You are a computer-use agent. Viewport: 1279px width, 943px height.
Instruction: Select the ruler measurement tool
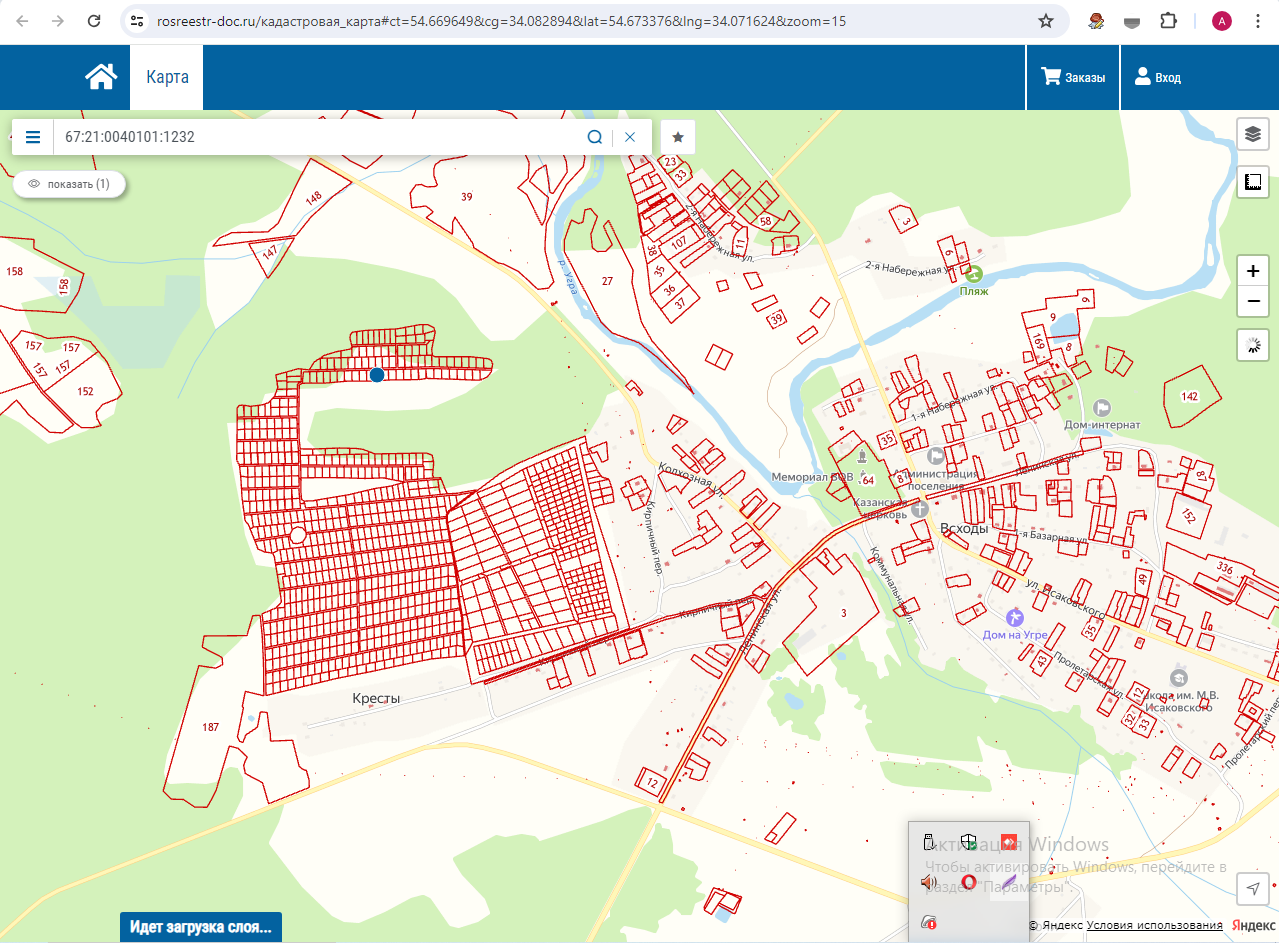[x=1252, y=182]
